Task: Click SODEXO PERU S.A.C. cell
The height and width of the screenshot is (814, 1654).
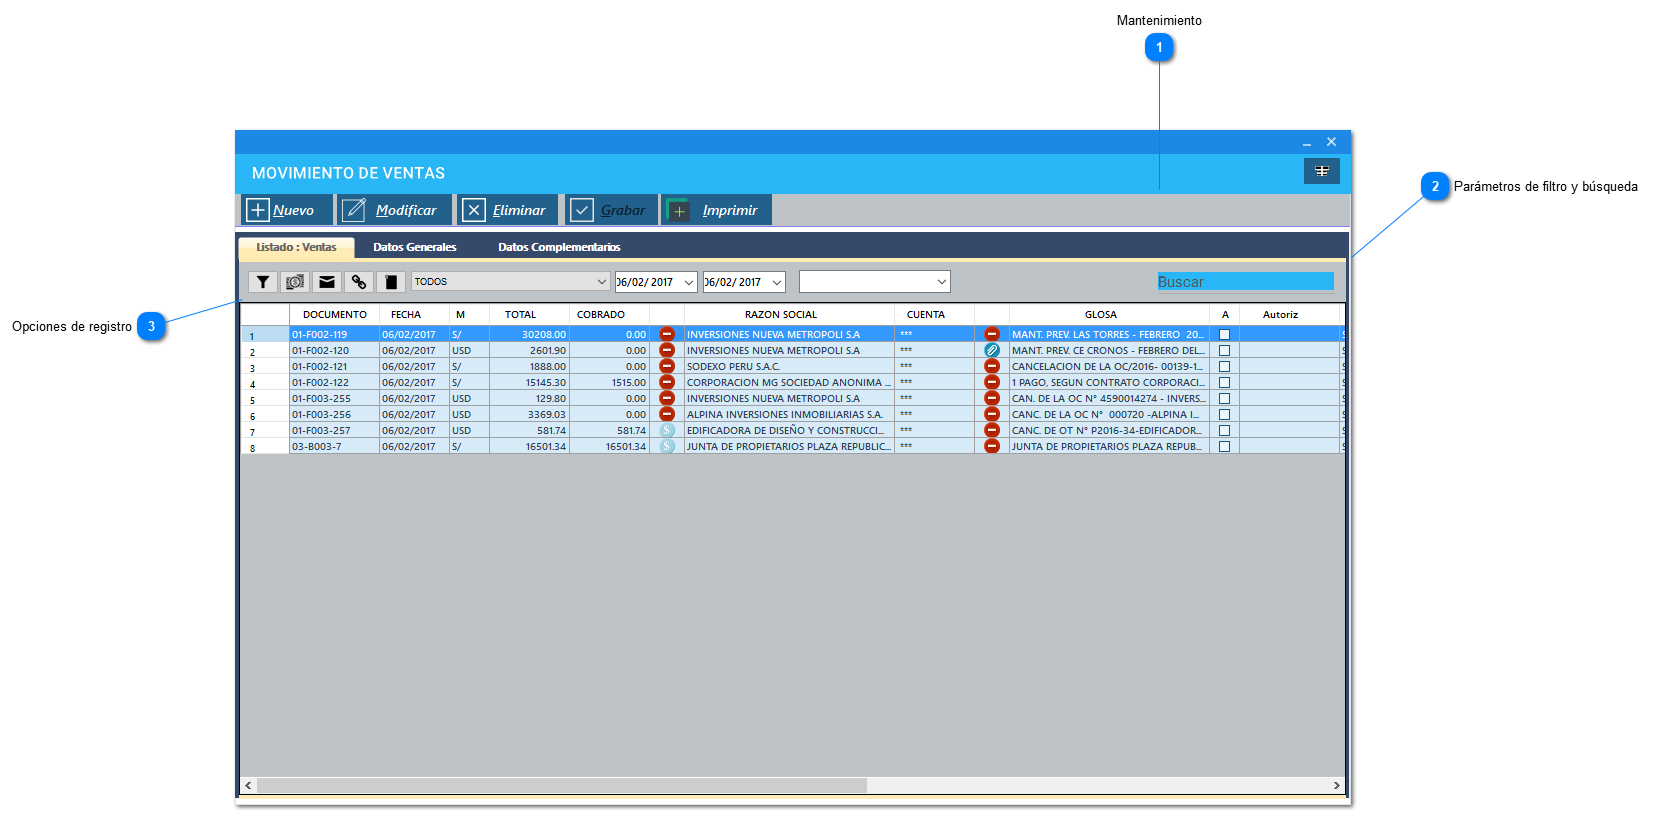Action: coord(789,366)
